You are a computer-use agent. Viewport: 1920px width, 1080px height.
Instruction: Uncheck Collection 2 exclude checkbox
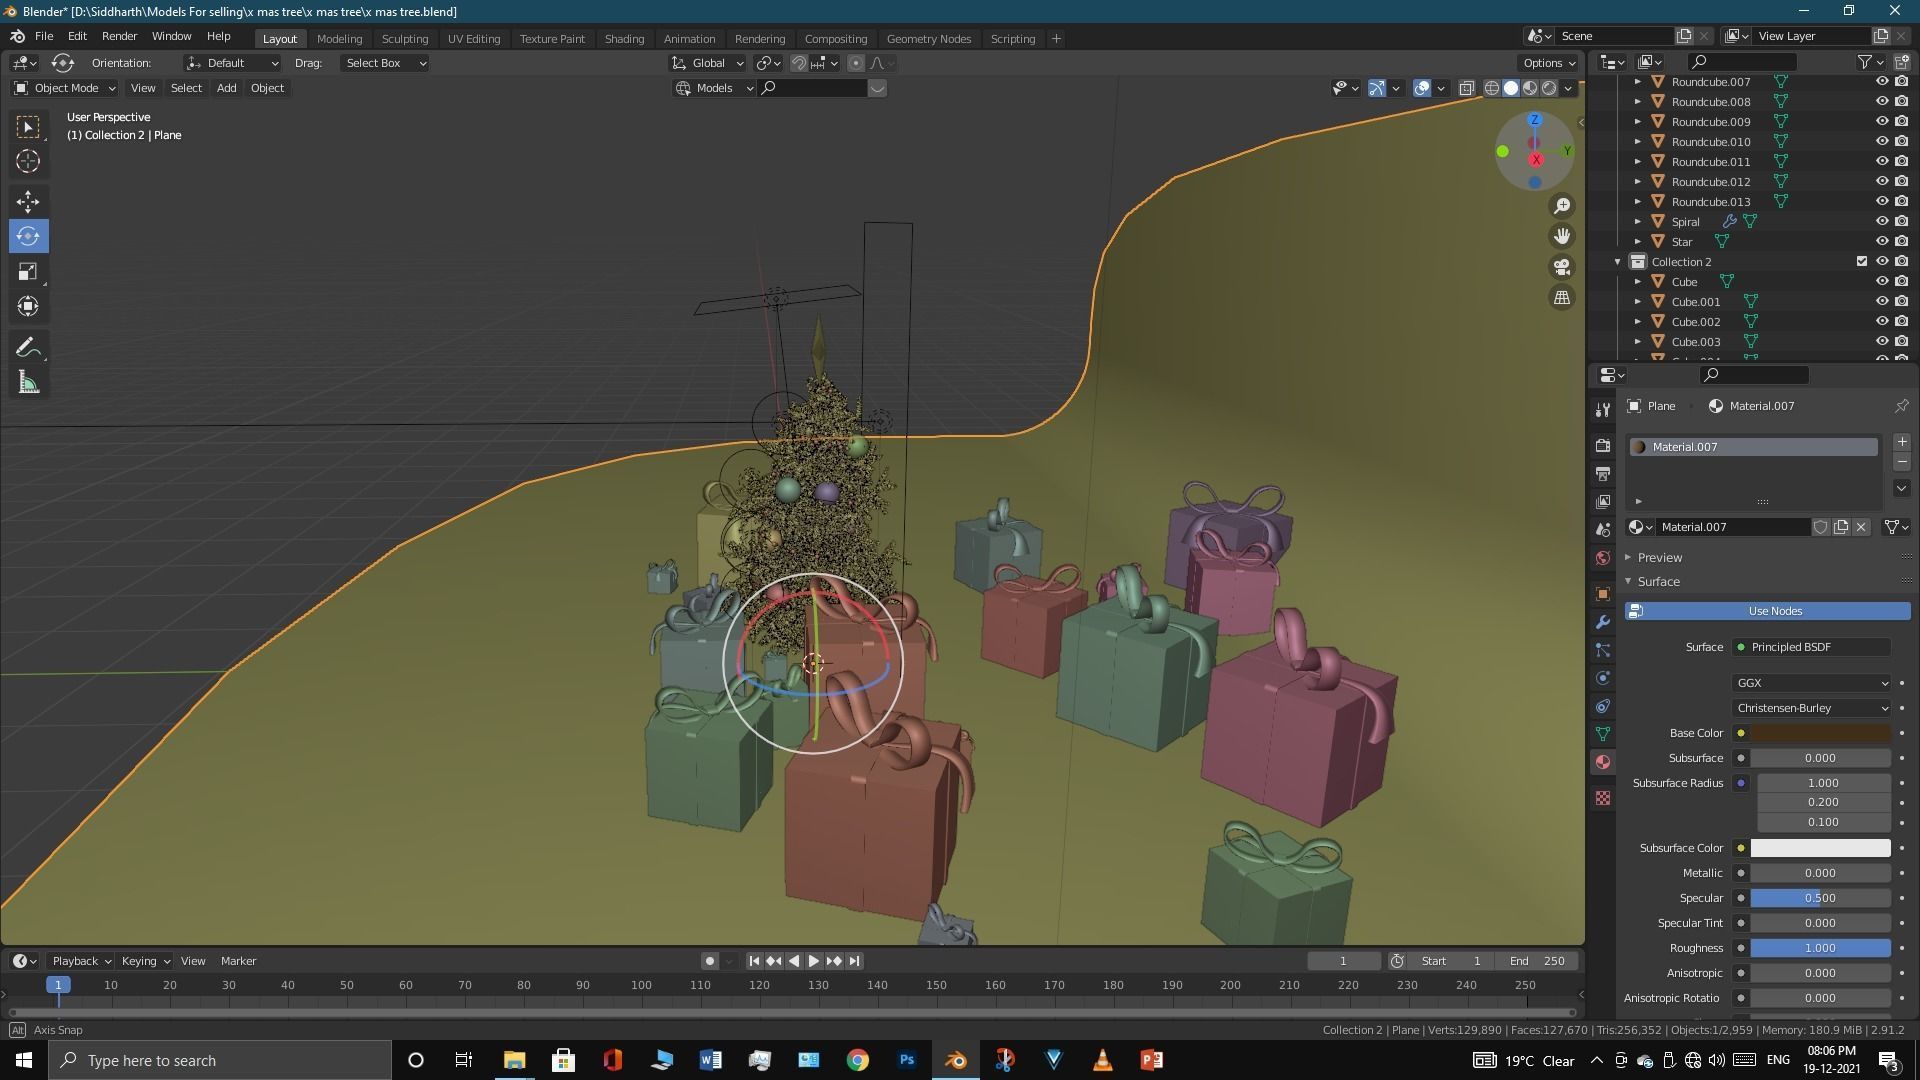(1861, 262)
